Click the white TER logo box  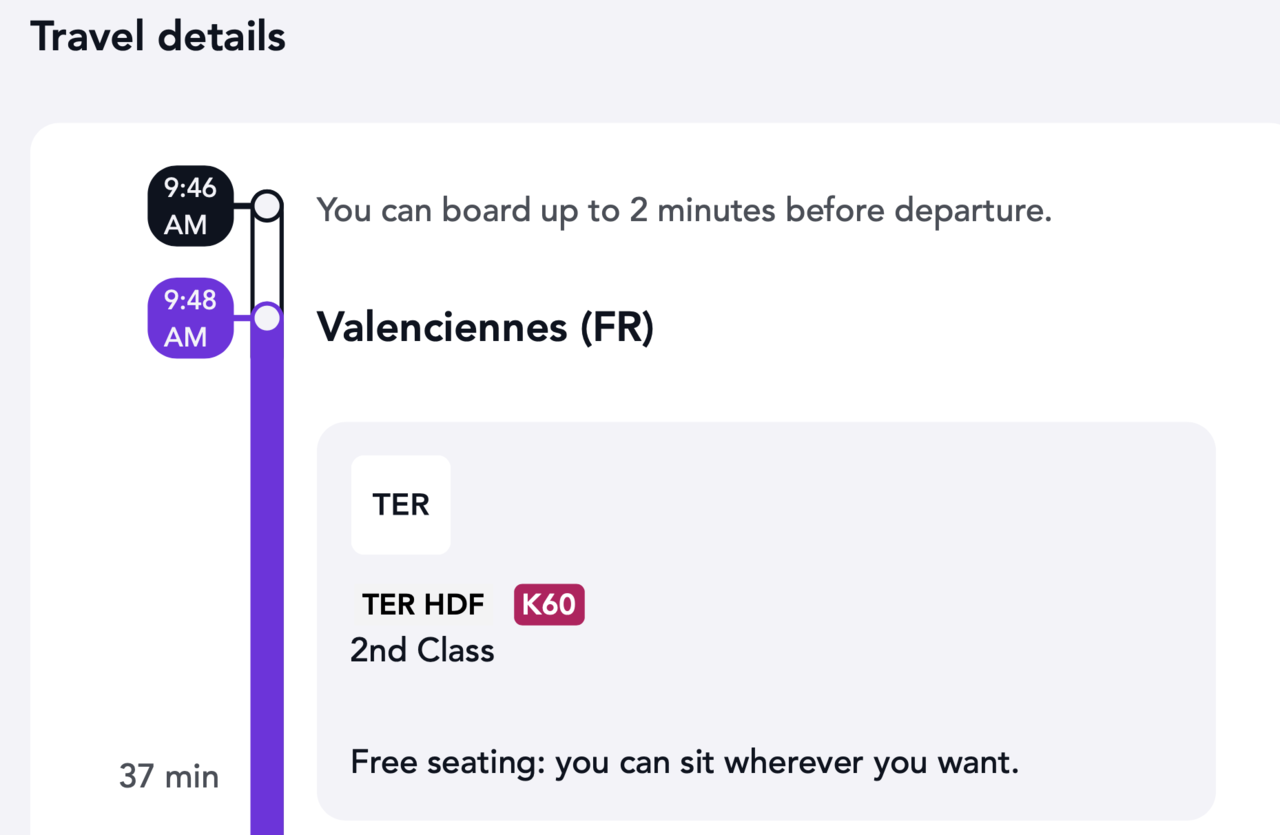(x=401, y=505)
